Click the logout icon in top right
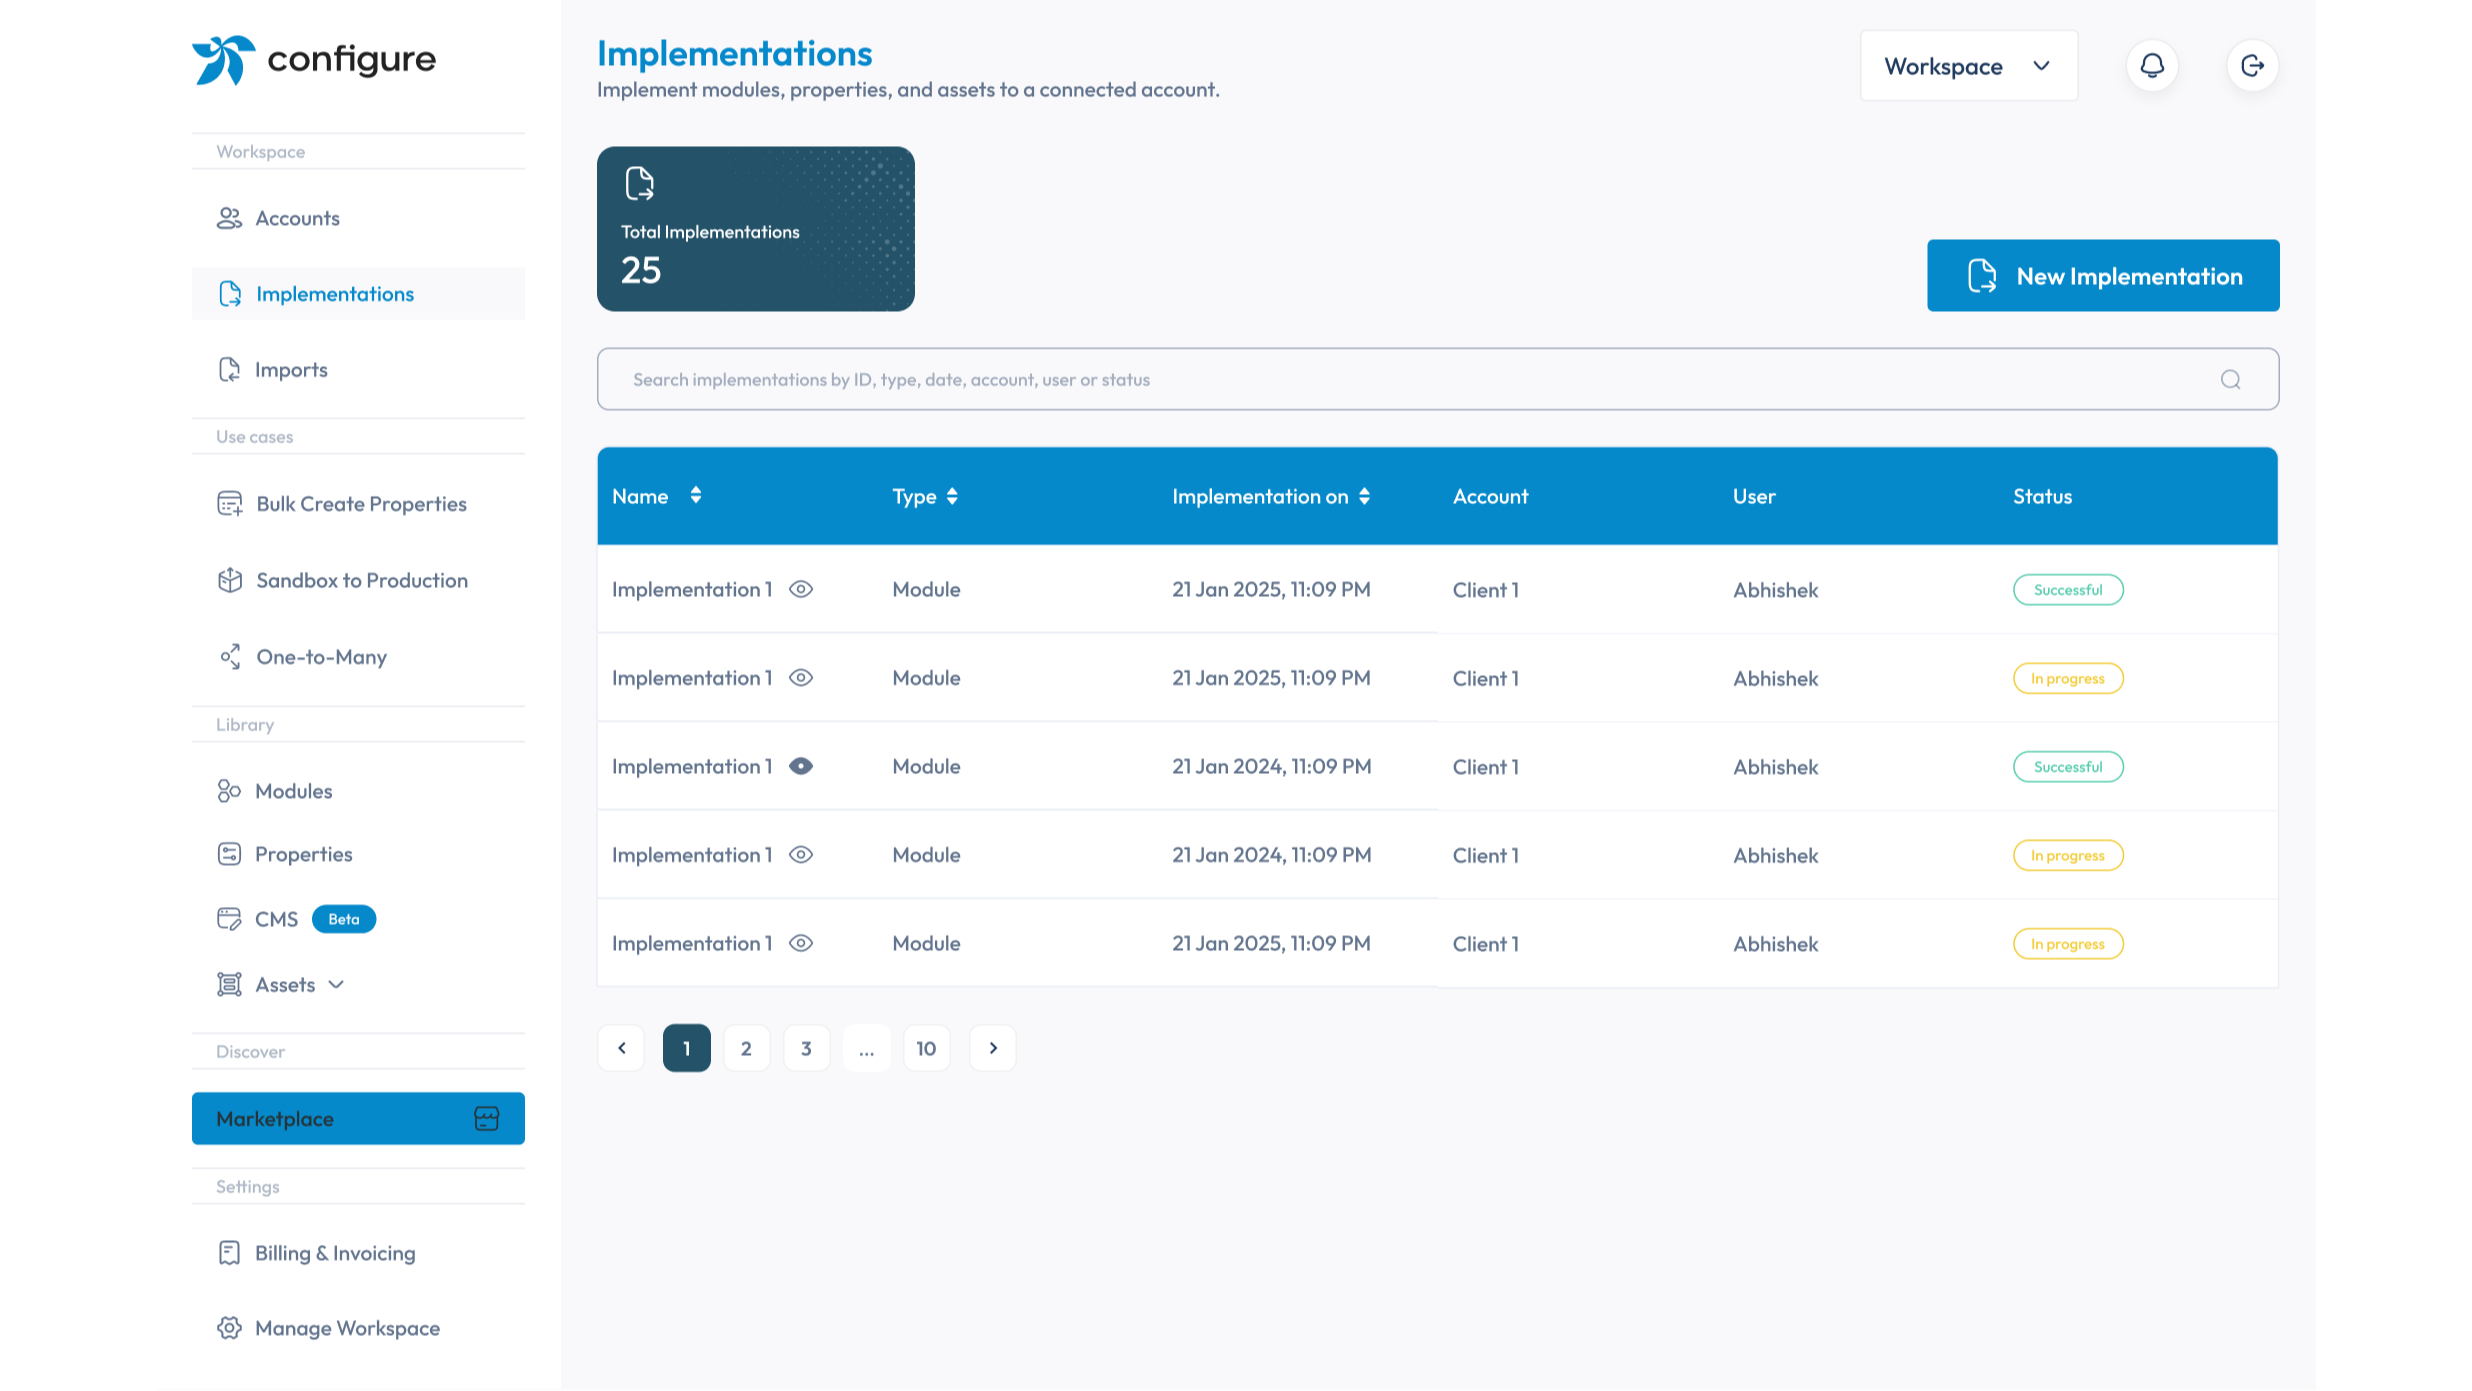 [2252, 65]
